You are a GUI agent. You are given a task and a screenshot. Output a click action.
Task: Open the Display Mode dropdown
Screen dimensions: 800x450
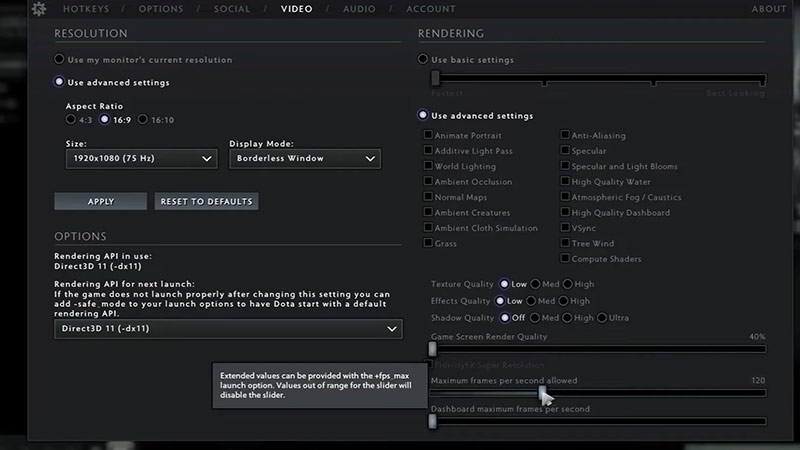point(304,158)
